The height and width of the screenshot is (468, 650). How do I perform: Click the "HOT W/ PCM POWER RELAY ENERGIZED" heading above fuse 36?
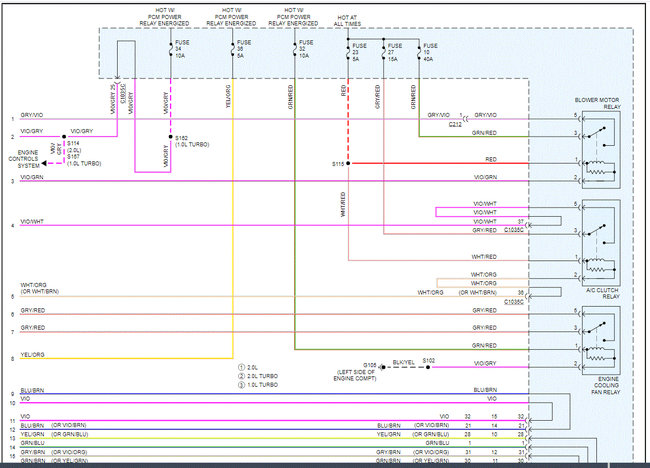[x=231, y=17]
